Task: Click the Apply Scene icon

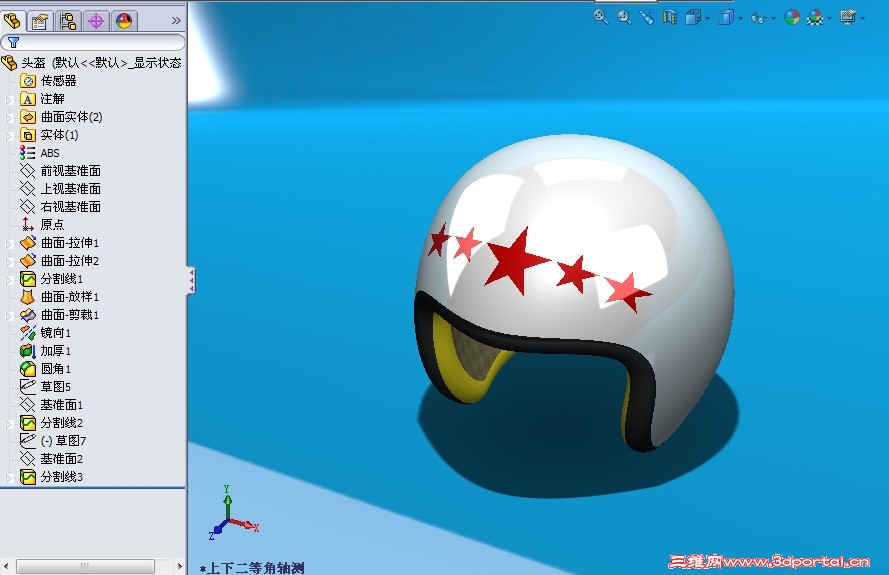Action: click(815, 18)
